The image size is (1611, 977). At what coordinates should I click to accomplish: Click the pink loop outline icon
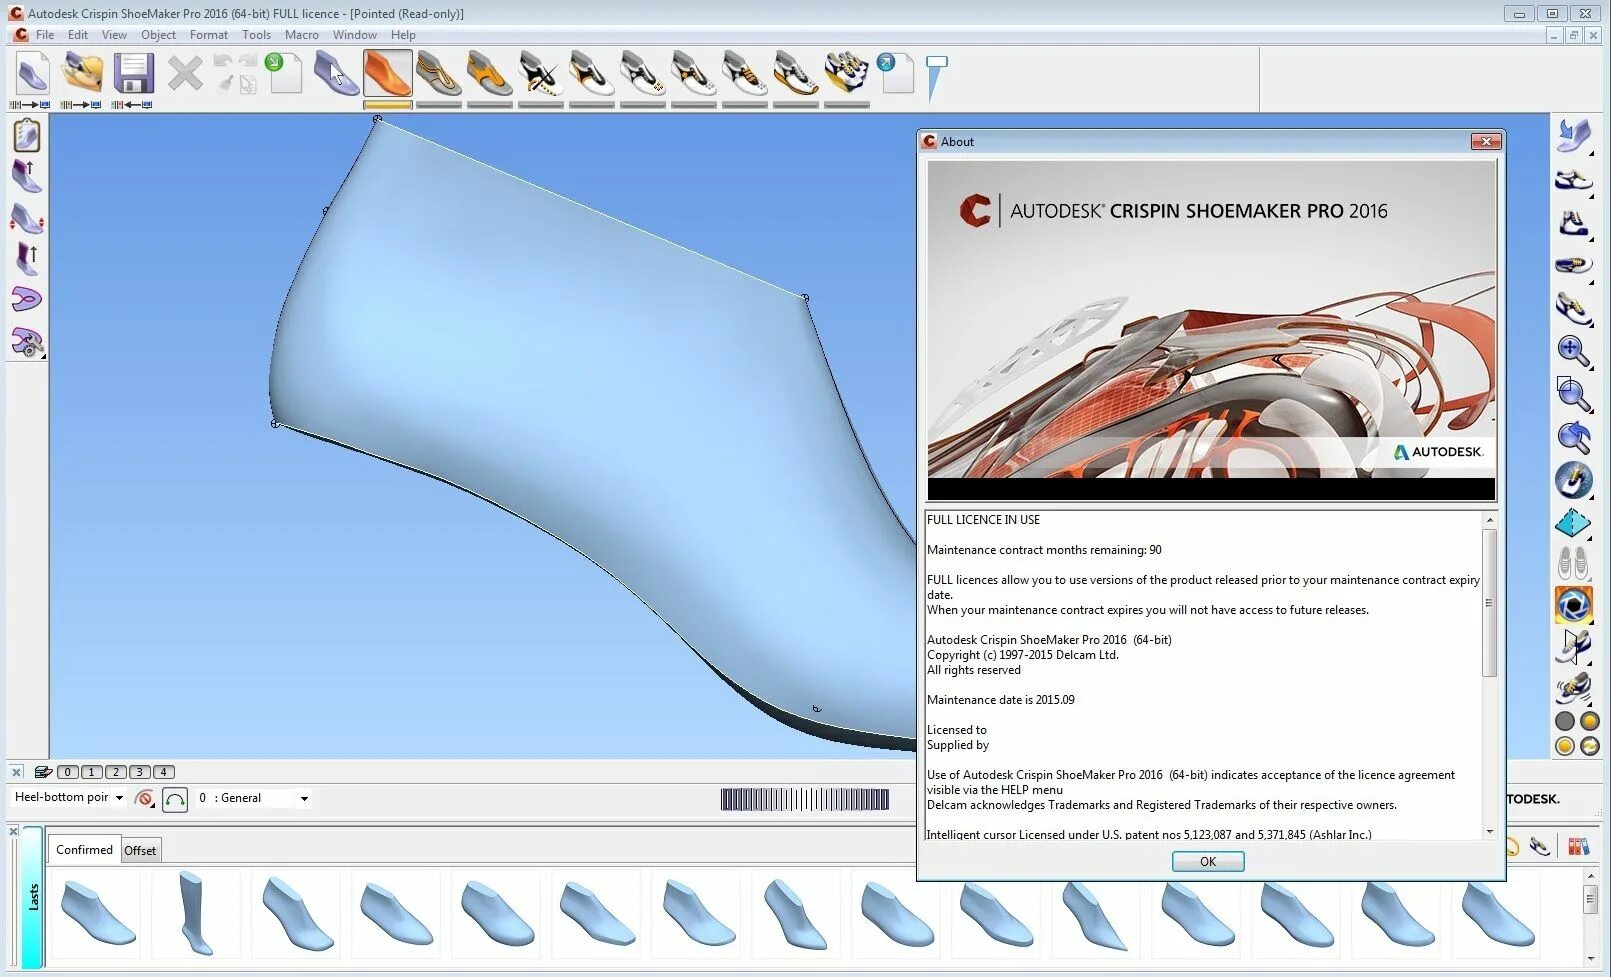point(27,299)
